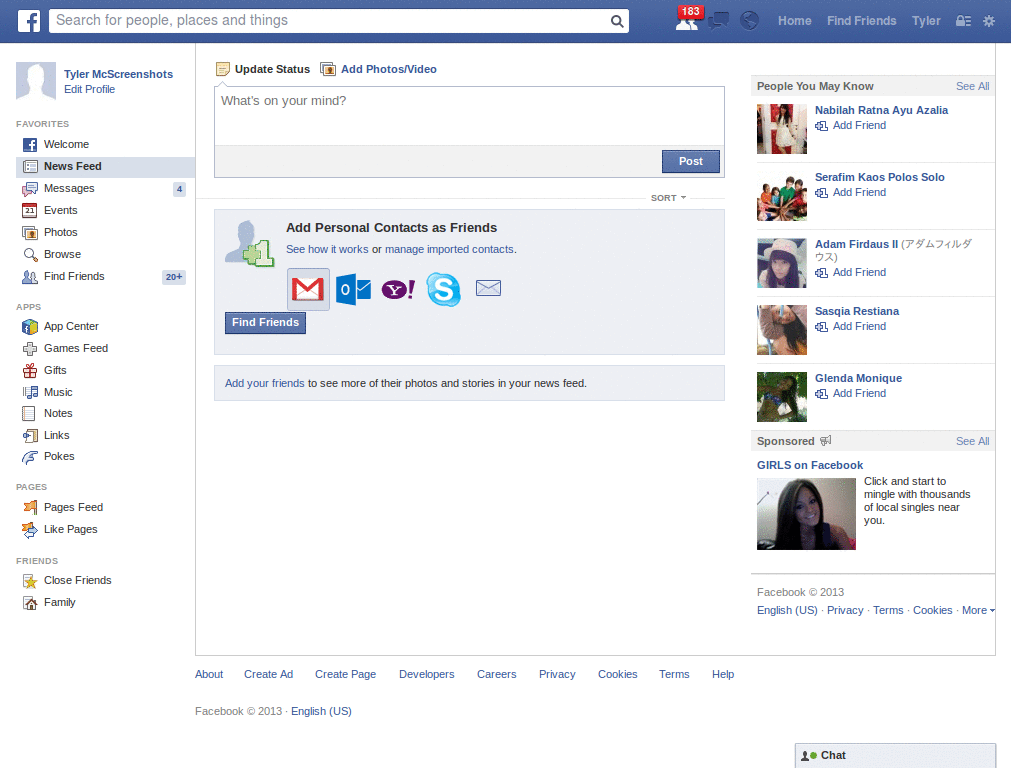Click the Browse magnifier icon
Screen dimensions: 1024x768
click(29, 255)
